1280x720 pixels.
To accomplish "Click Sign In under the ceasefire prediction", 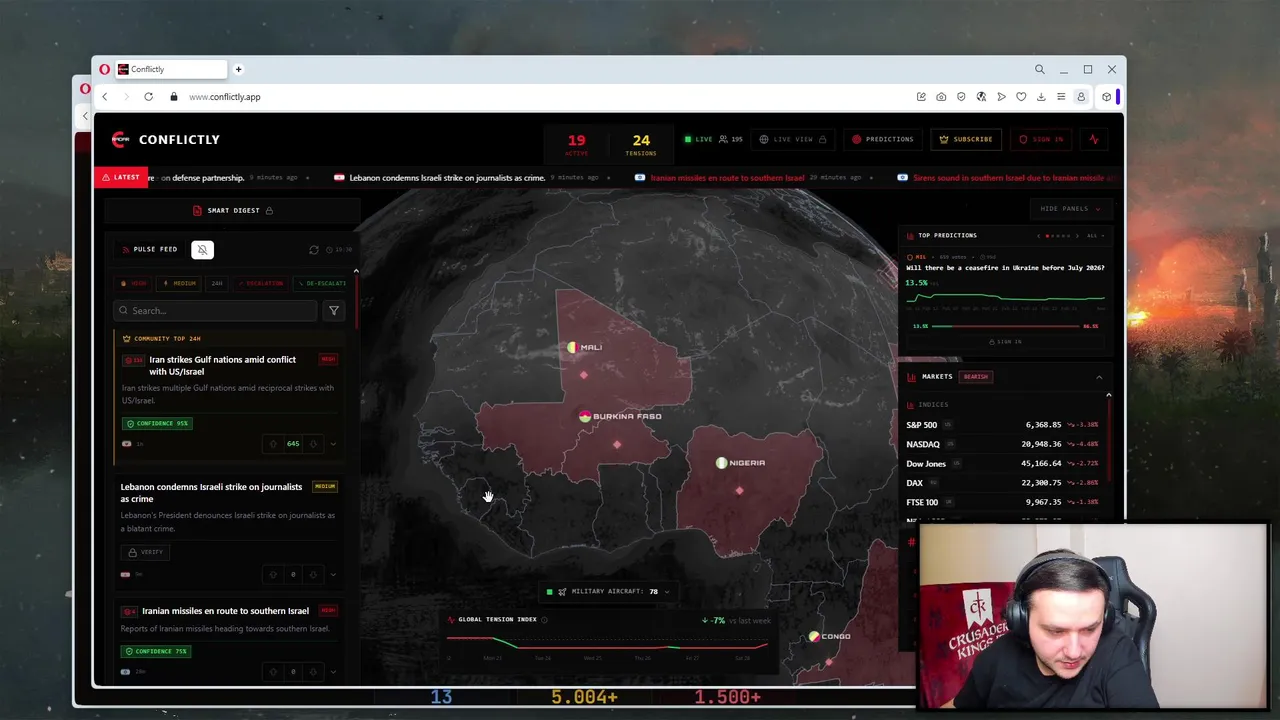I will click(x=1005, y=342).
